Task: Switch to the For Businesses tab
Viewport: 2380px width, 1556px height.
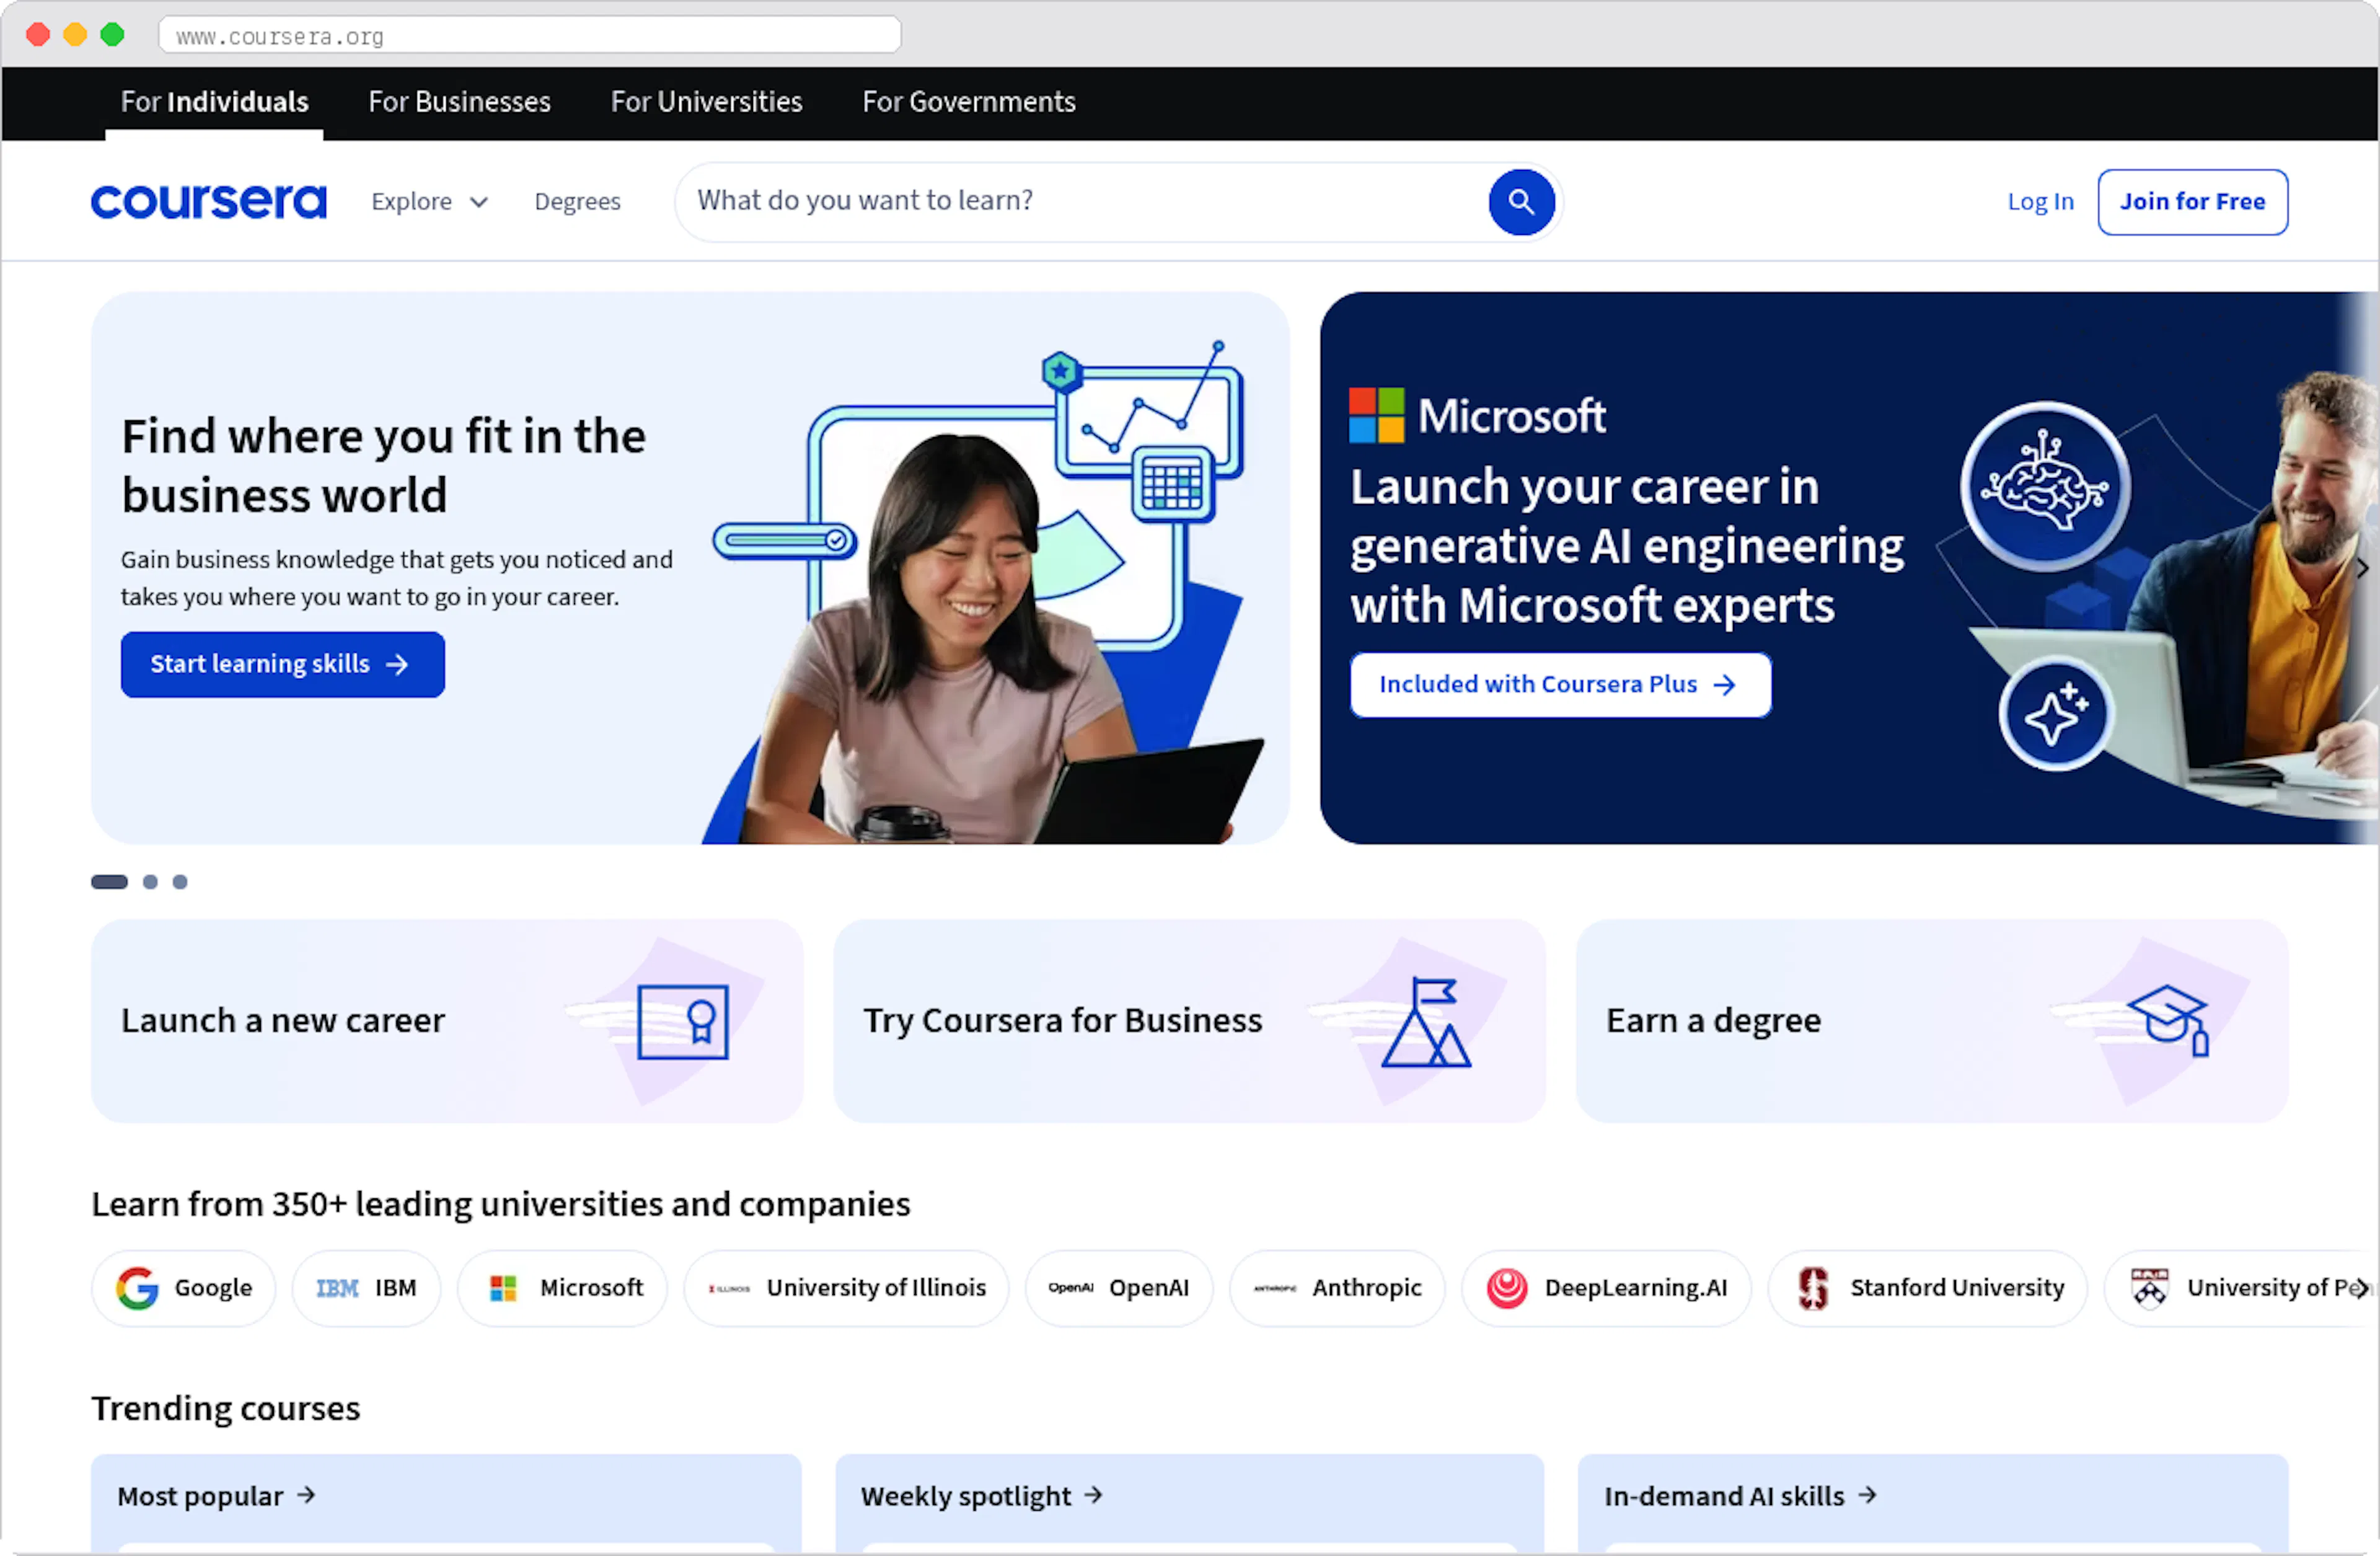Action: [459, 101]
